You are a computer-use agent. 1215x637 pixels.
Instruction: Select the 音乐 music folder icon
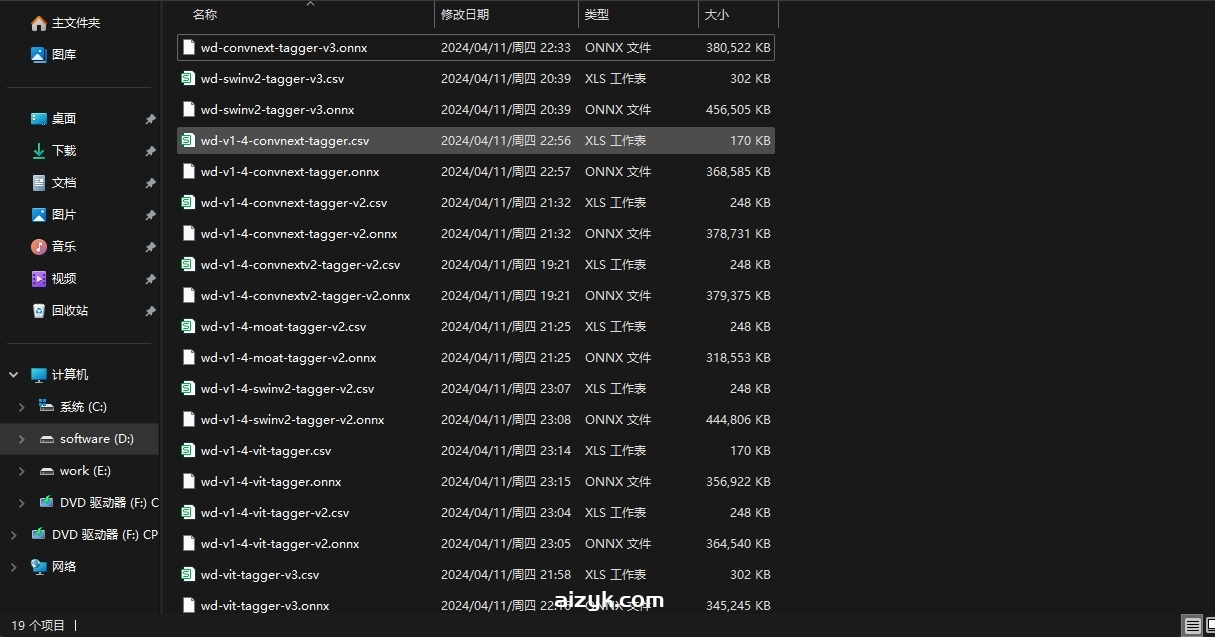[x=39, y=247]
